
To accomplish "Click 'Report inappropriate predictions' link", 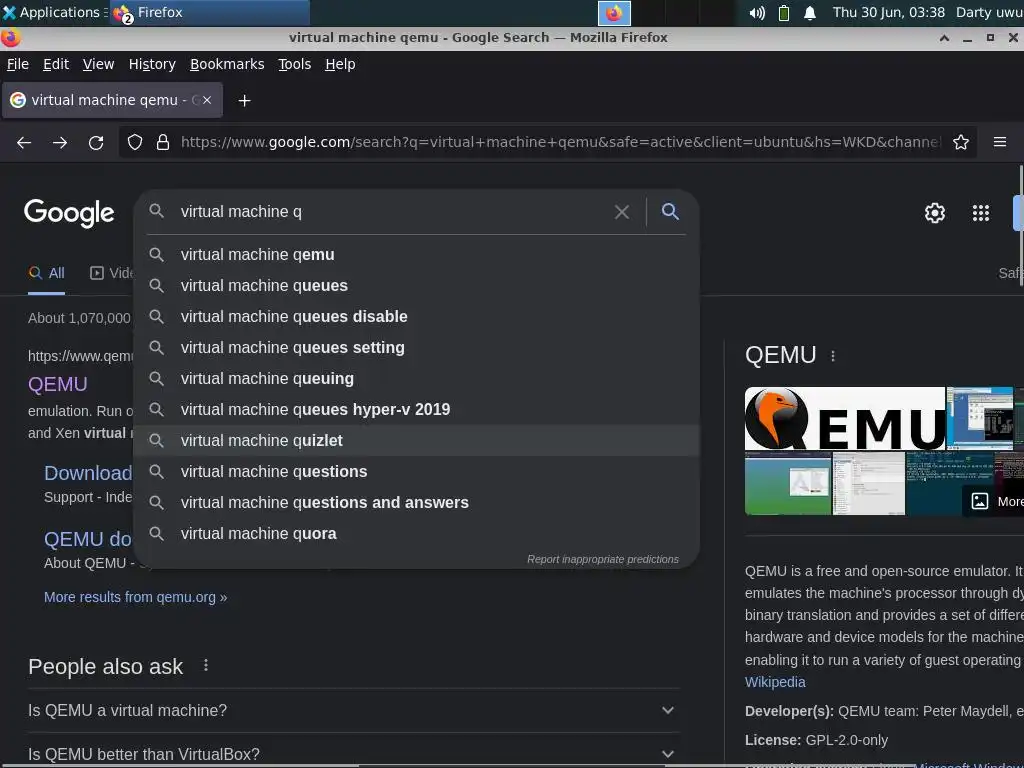I will coord(603,559).
